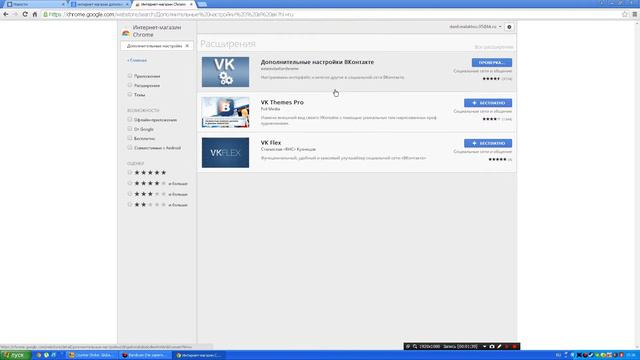Screen dimensions: 640x360
Task: Open the Chrome main menu icon
Action: 635,14
